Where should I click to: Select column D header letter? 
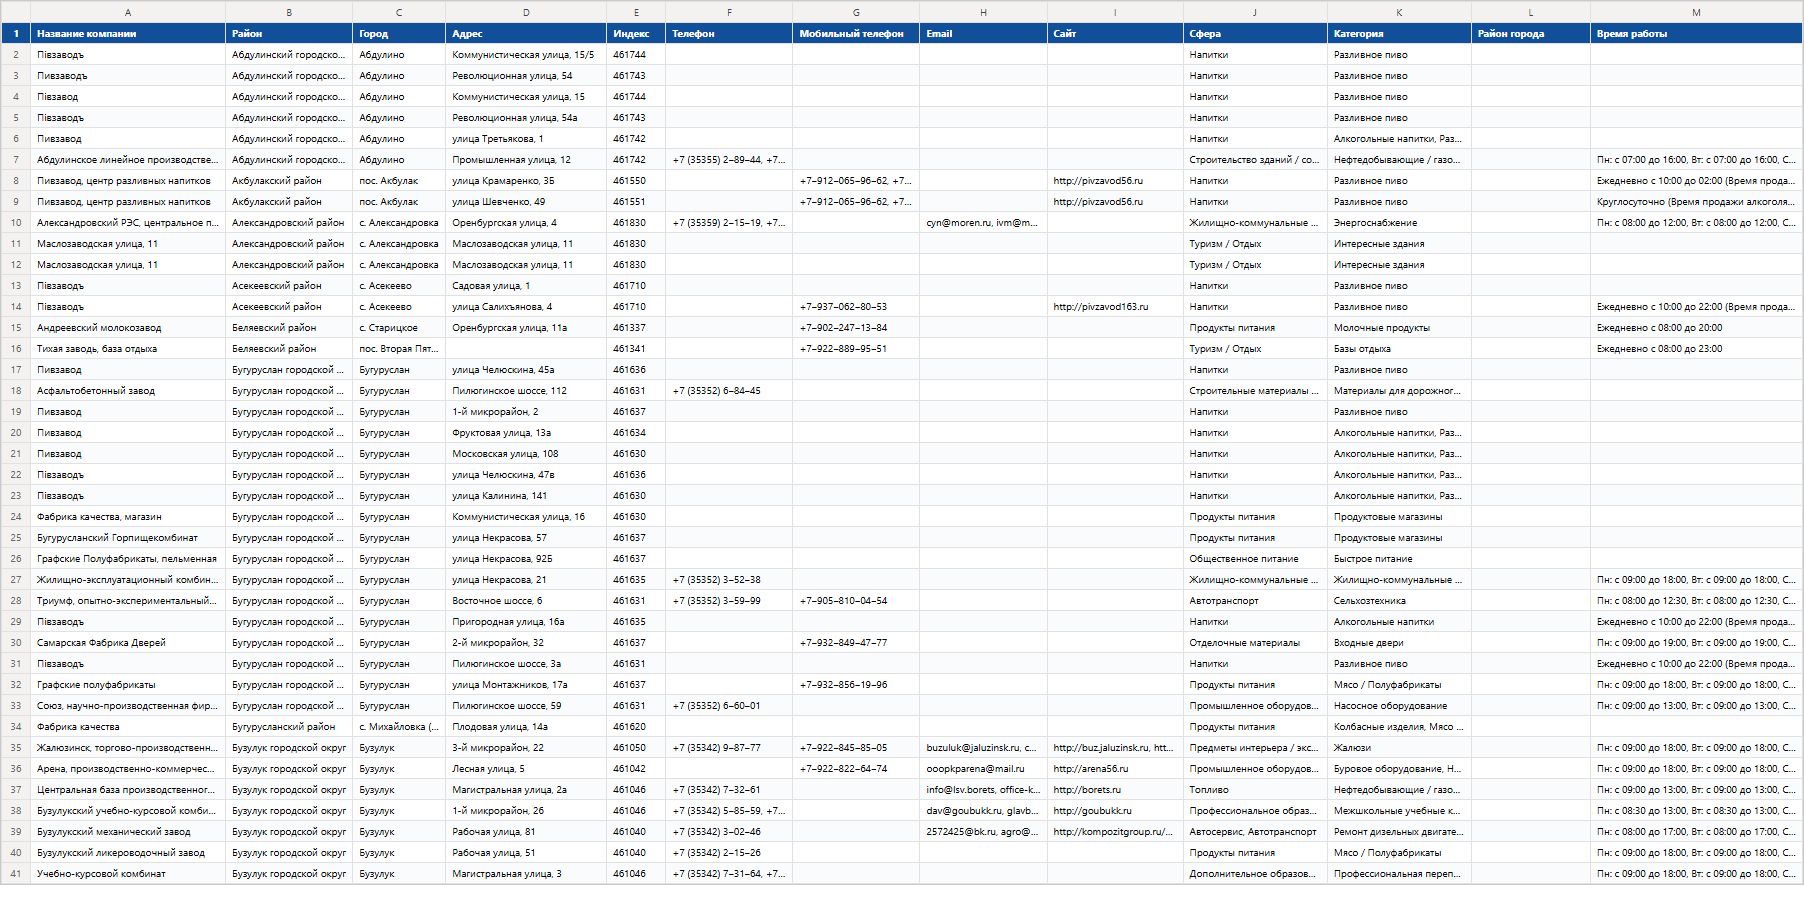[x=526, y=12]
